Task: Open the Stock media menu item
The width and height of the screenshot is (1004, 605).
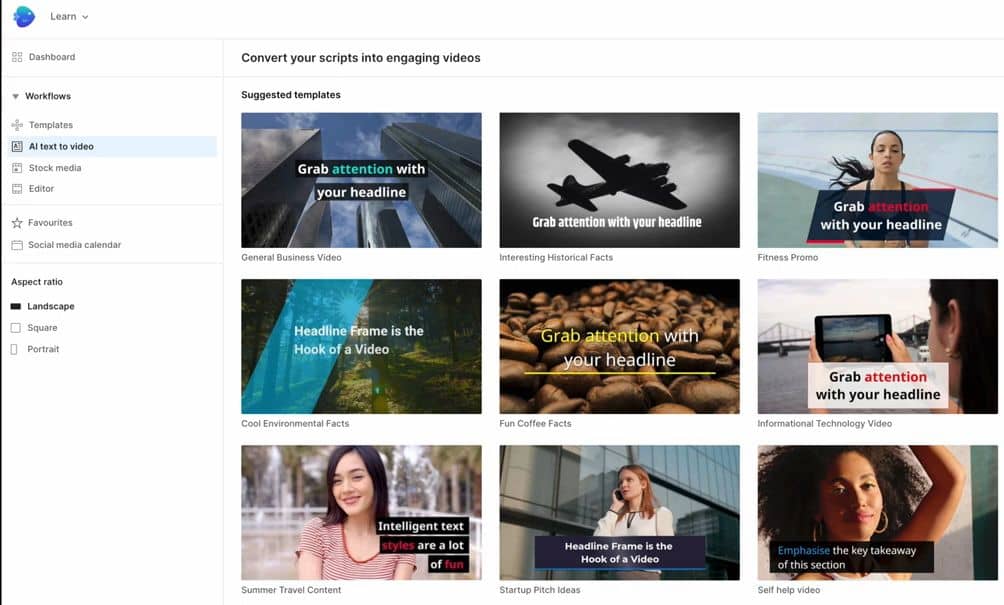Action: pos(55,168)
